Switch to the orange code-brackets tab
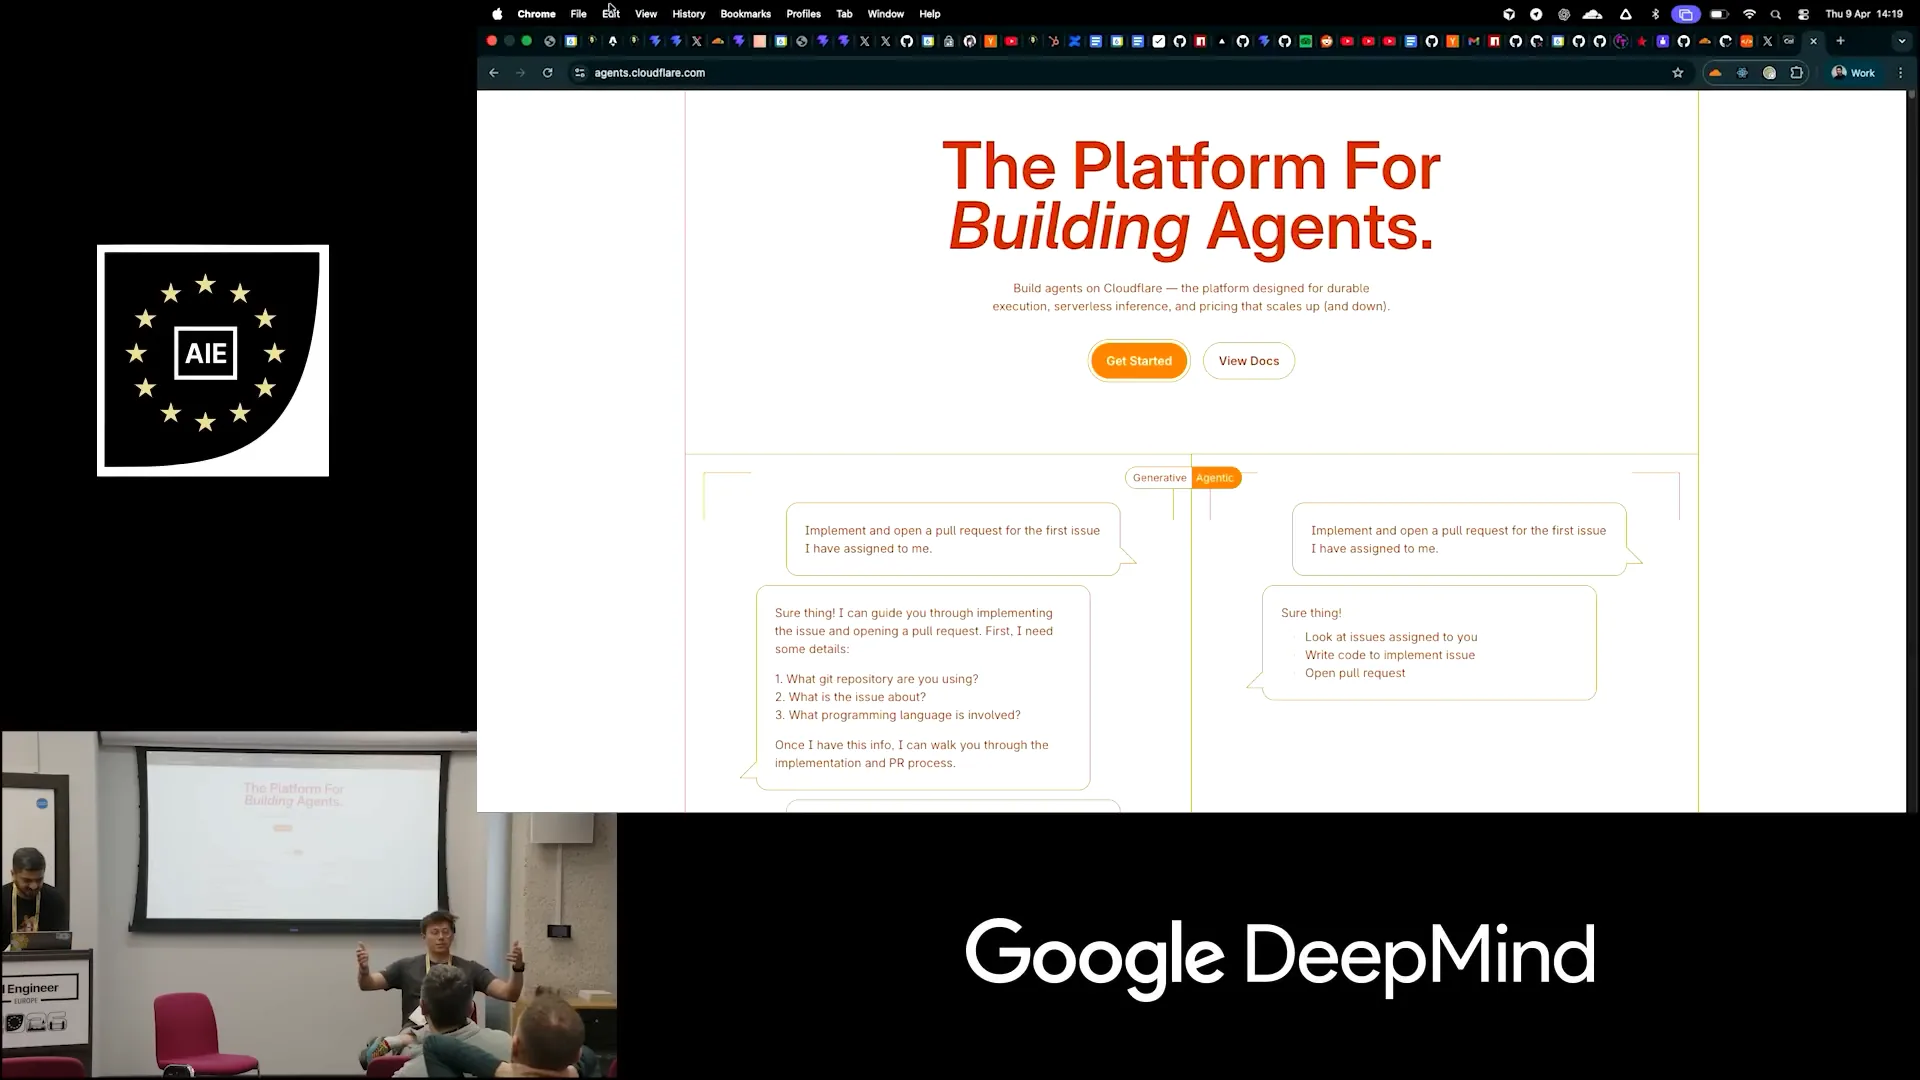 point(1746,41)
